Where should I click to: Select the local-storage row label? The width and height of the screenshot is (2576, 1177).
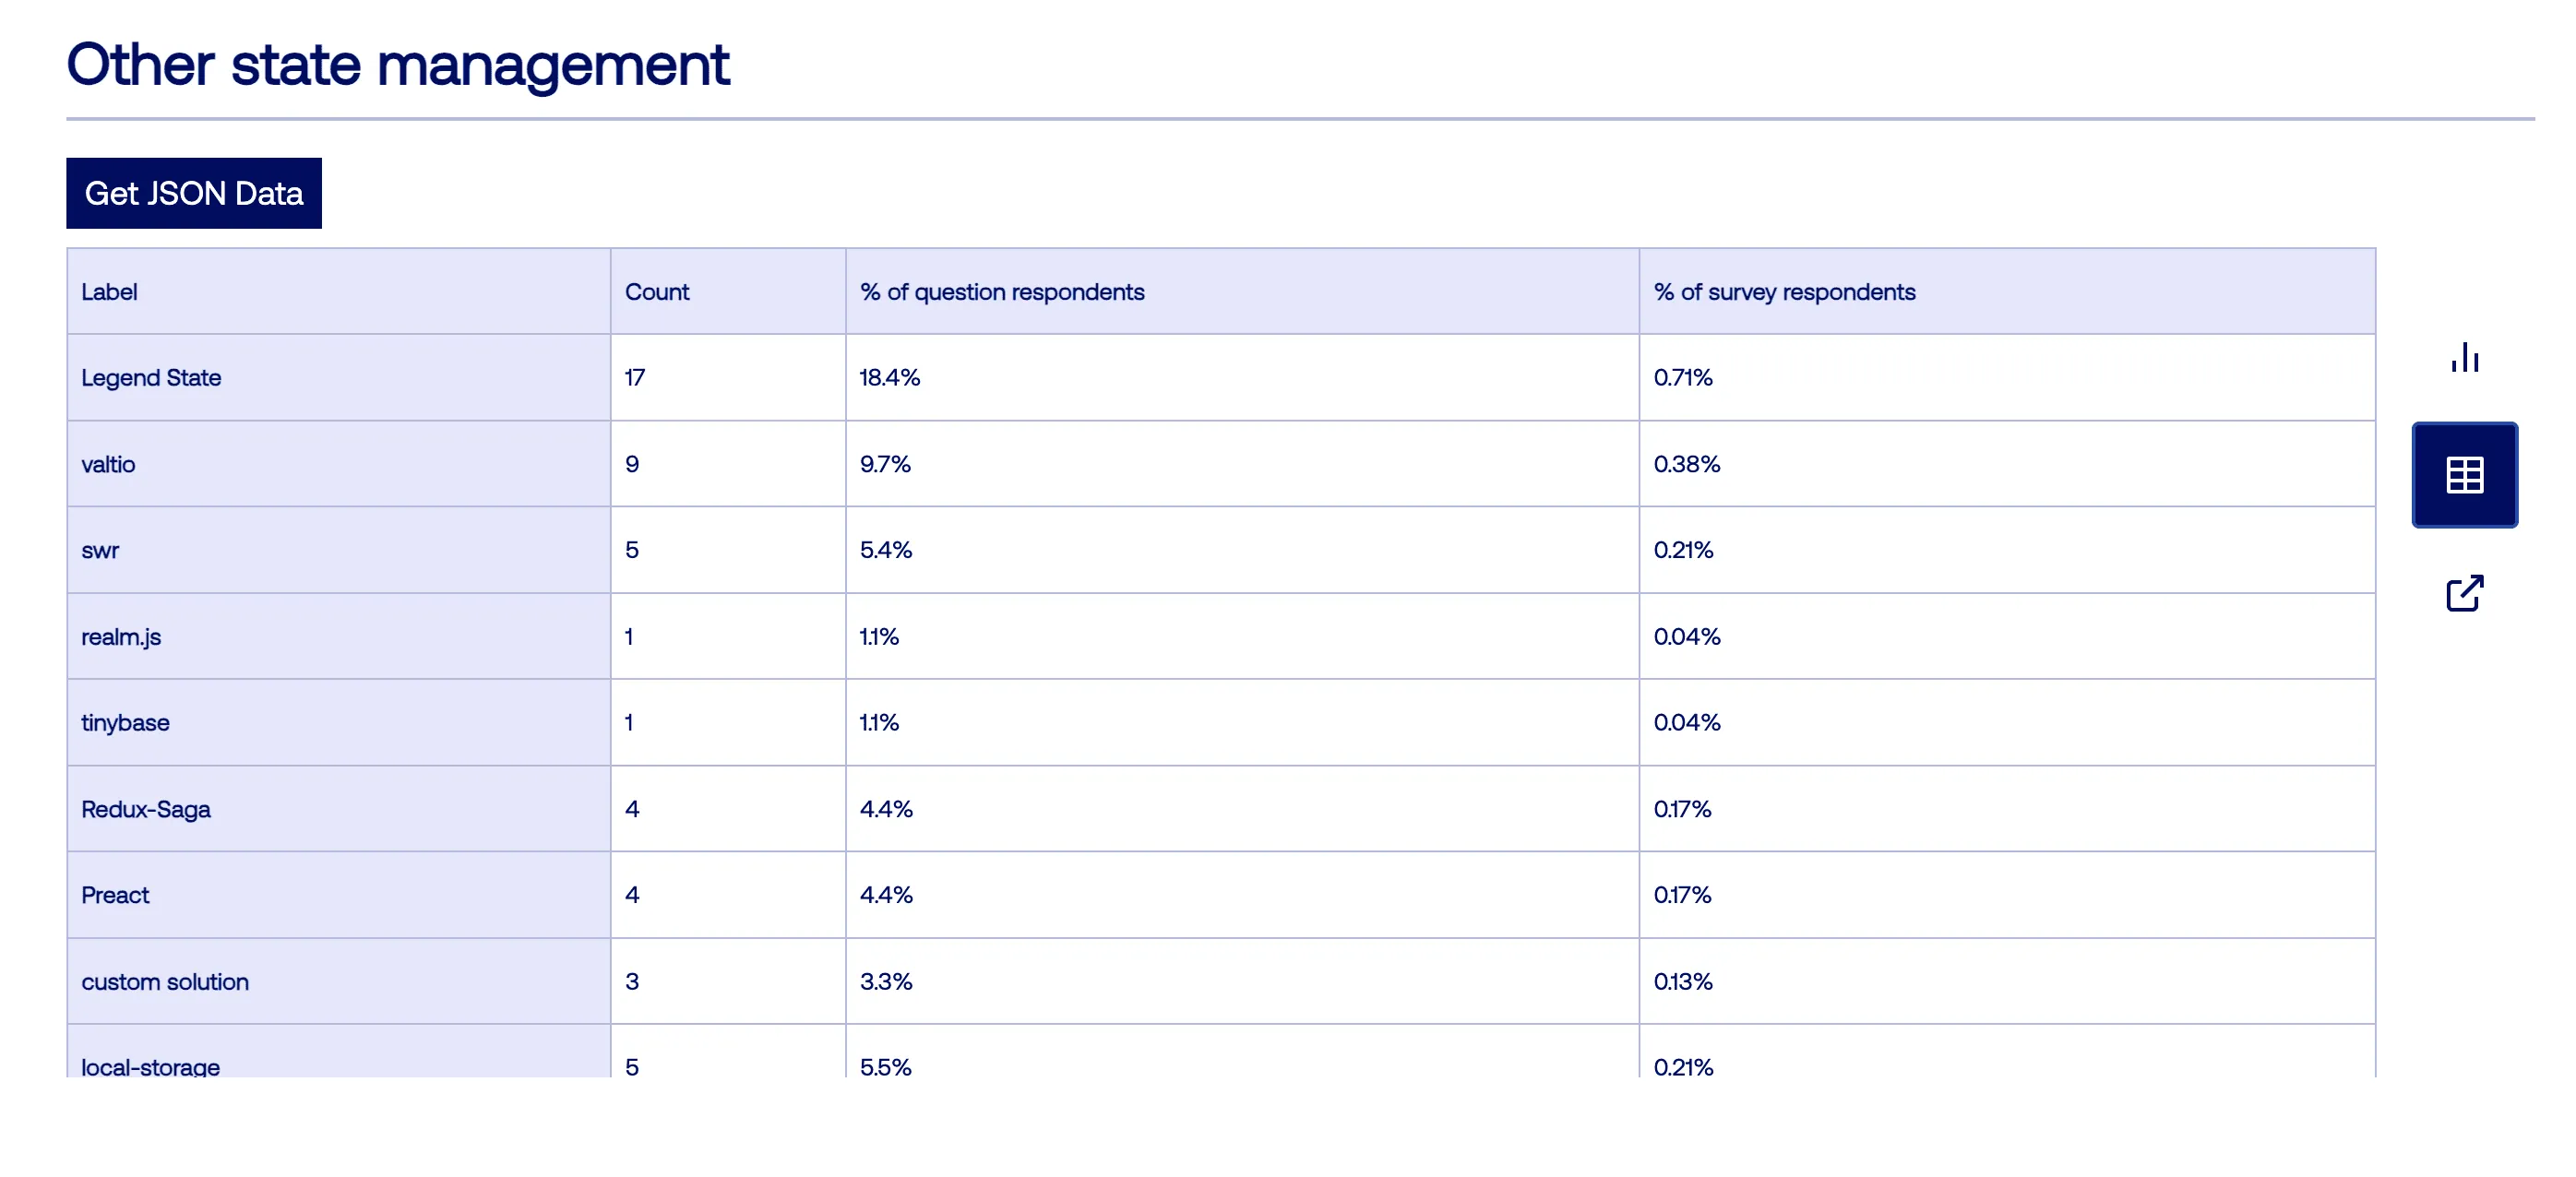point(151,1066)
